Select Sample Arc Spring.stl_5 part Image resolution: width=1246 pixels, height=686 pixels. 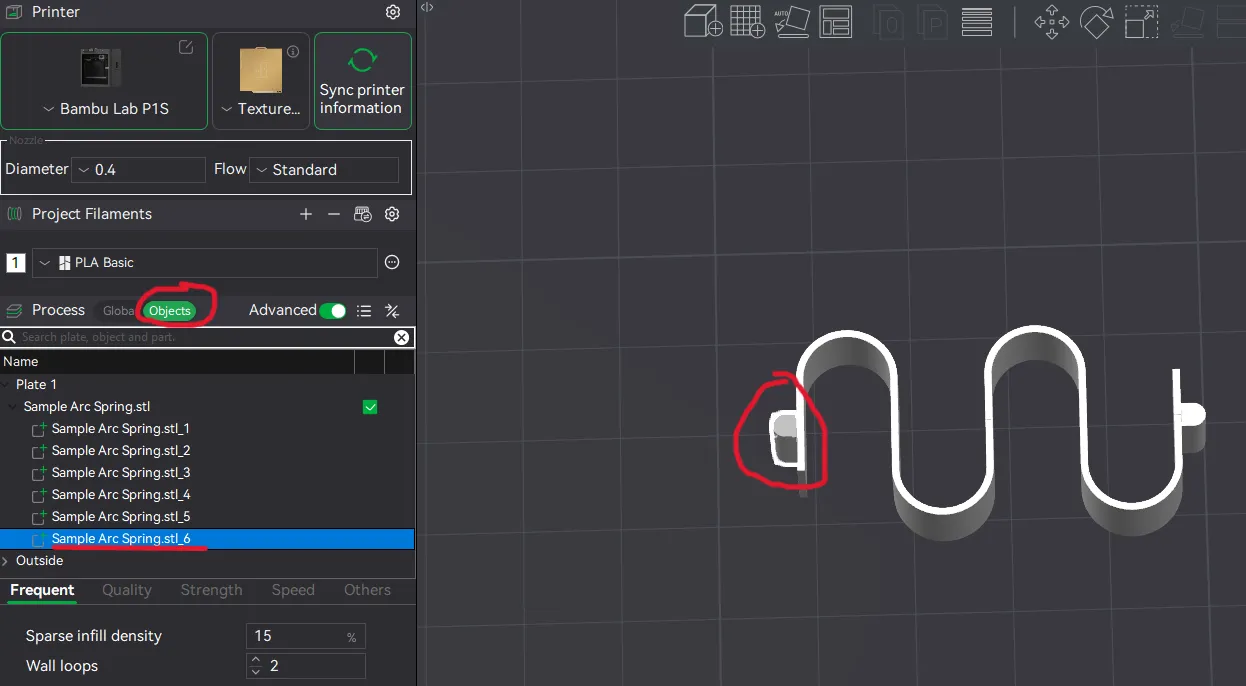click(x=120, y=517)
